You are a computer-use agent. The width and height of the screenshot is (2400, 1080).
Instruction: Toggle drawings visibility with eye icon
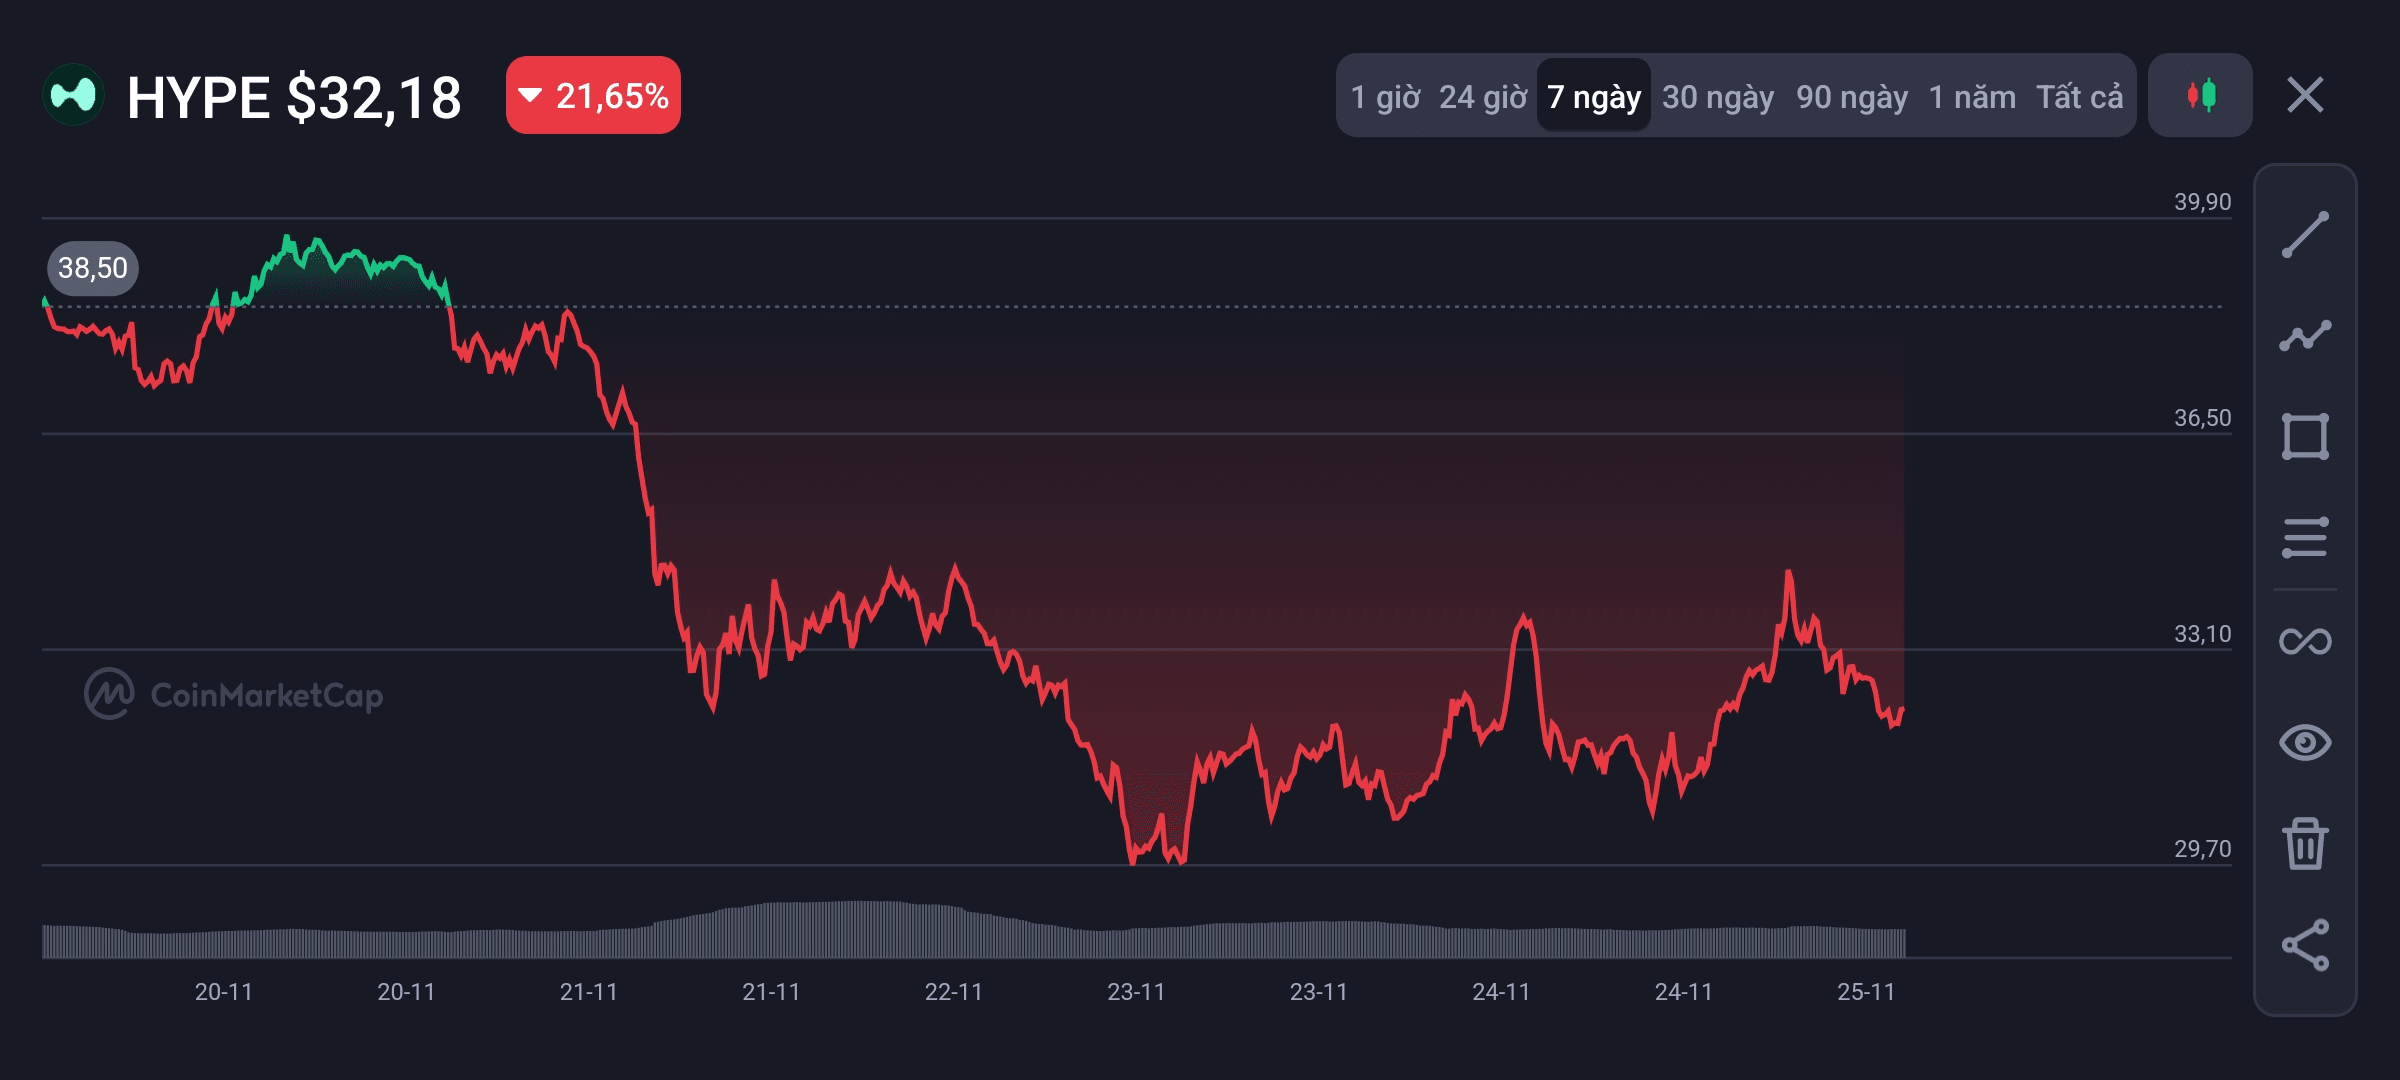click(x=2305, y=742)
